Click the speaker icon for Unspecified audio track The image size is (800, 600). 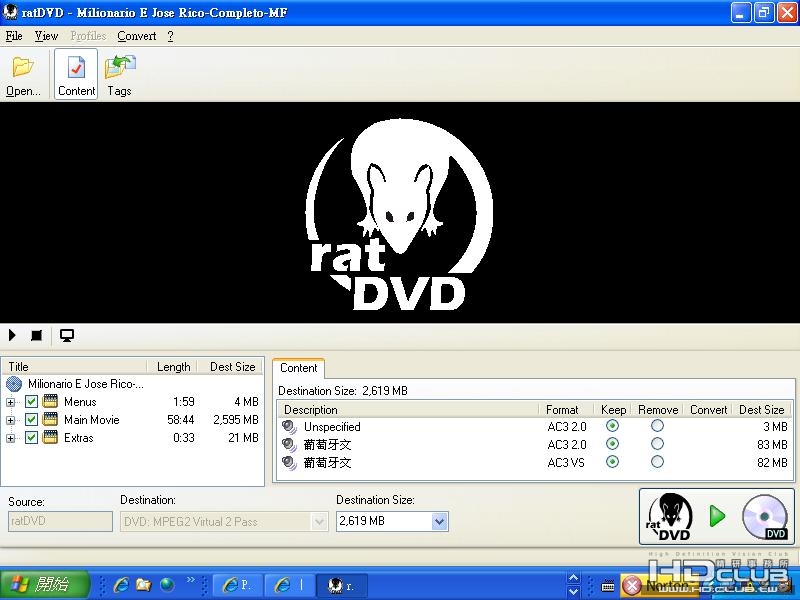coord(289,427)
